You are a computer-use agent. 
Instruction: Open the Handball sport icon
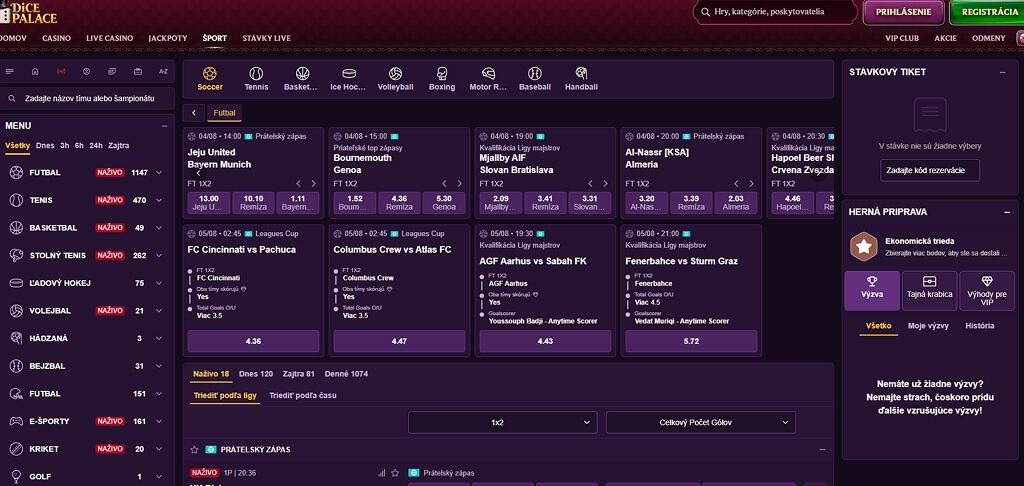pyautogui.click(x=581, y=73)
